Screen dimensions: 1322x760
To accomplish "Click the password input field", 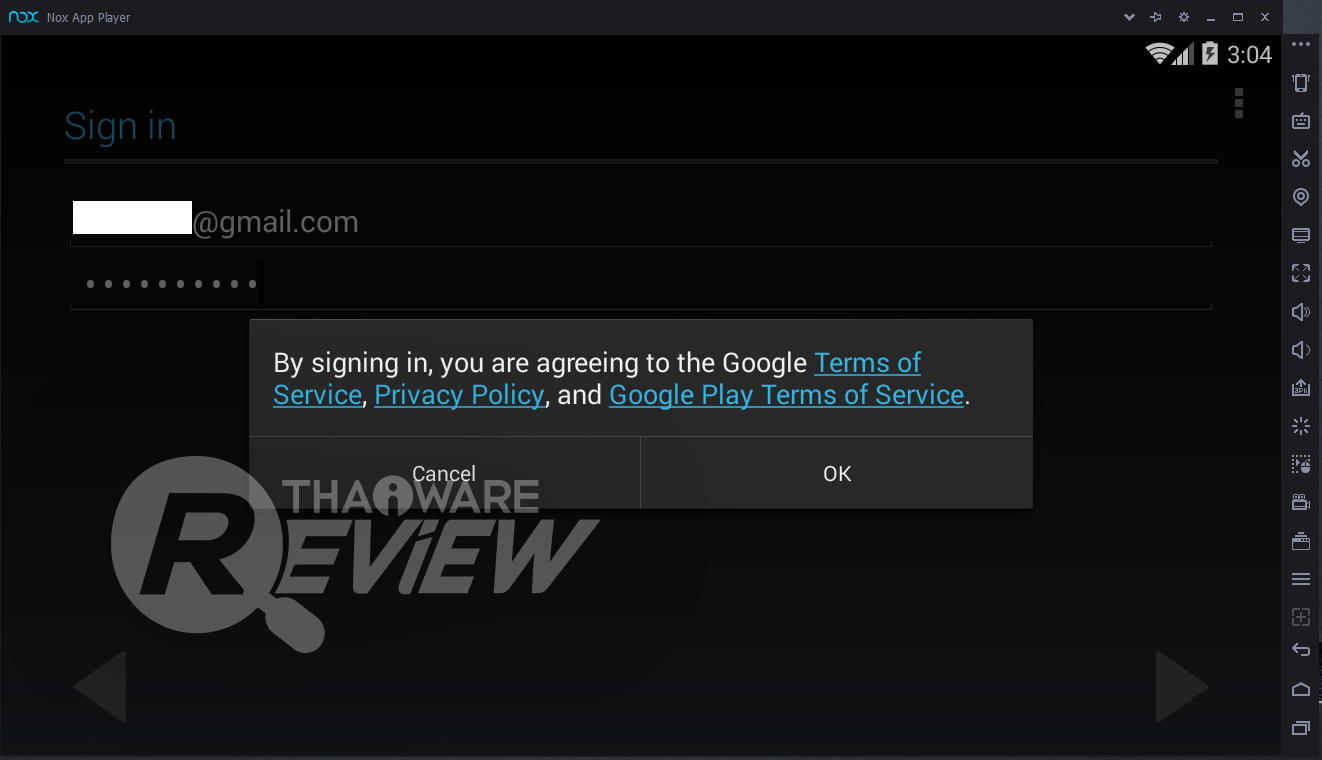I will [640, 284].
